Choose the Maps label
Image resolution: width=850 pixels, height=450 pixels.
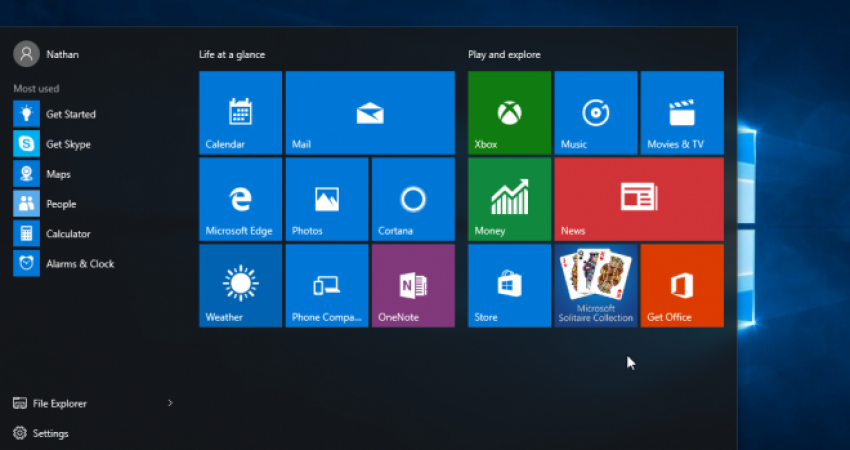[x=59, y=174]
